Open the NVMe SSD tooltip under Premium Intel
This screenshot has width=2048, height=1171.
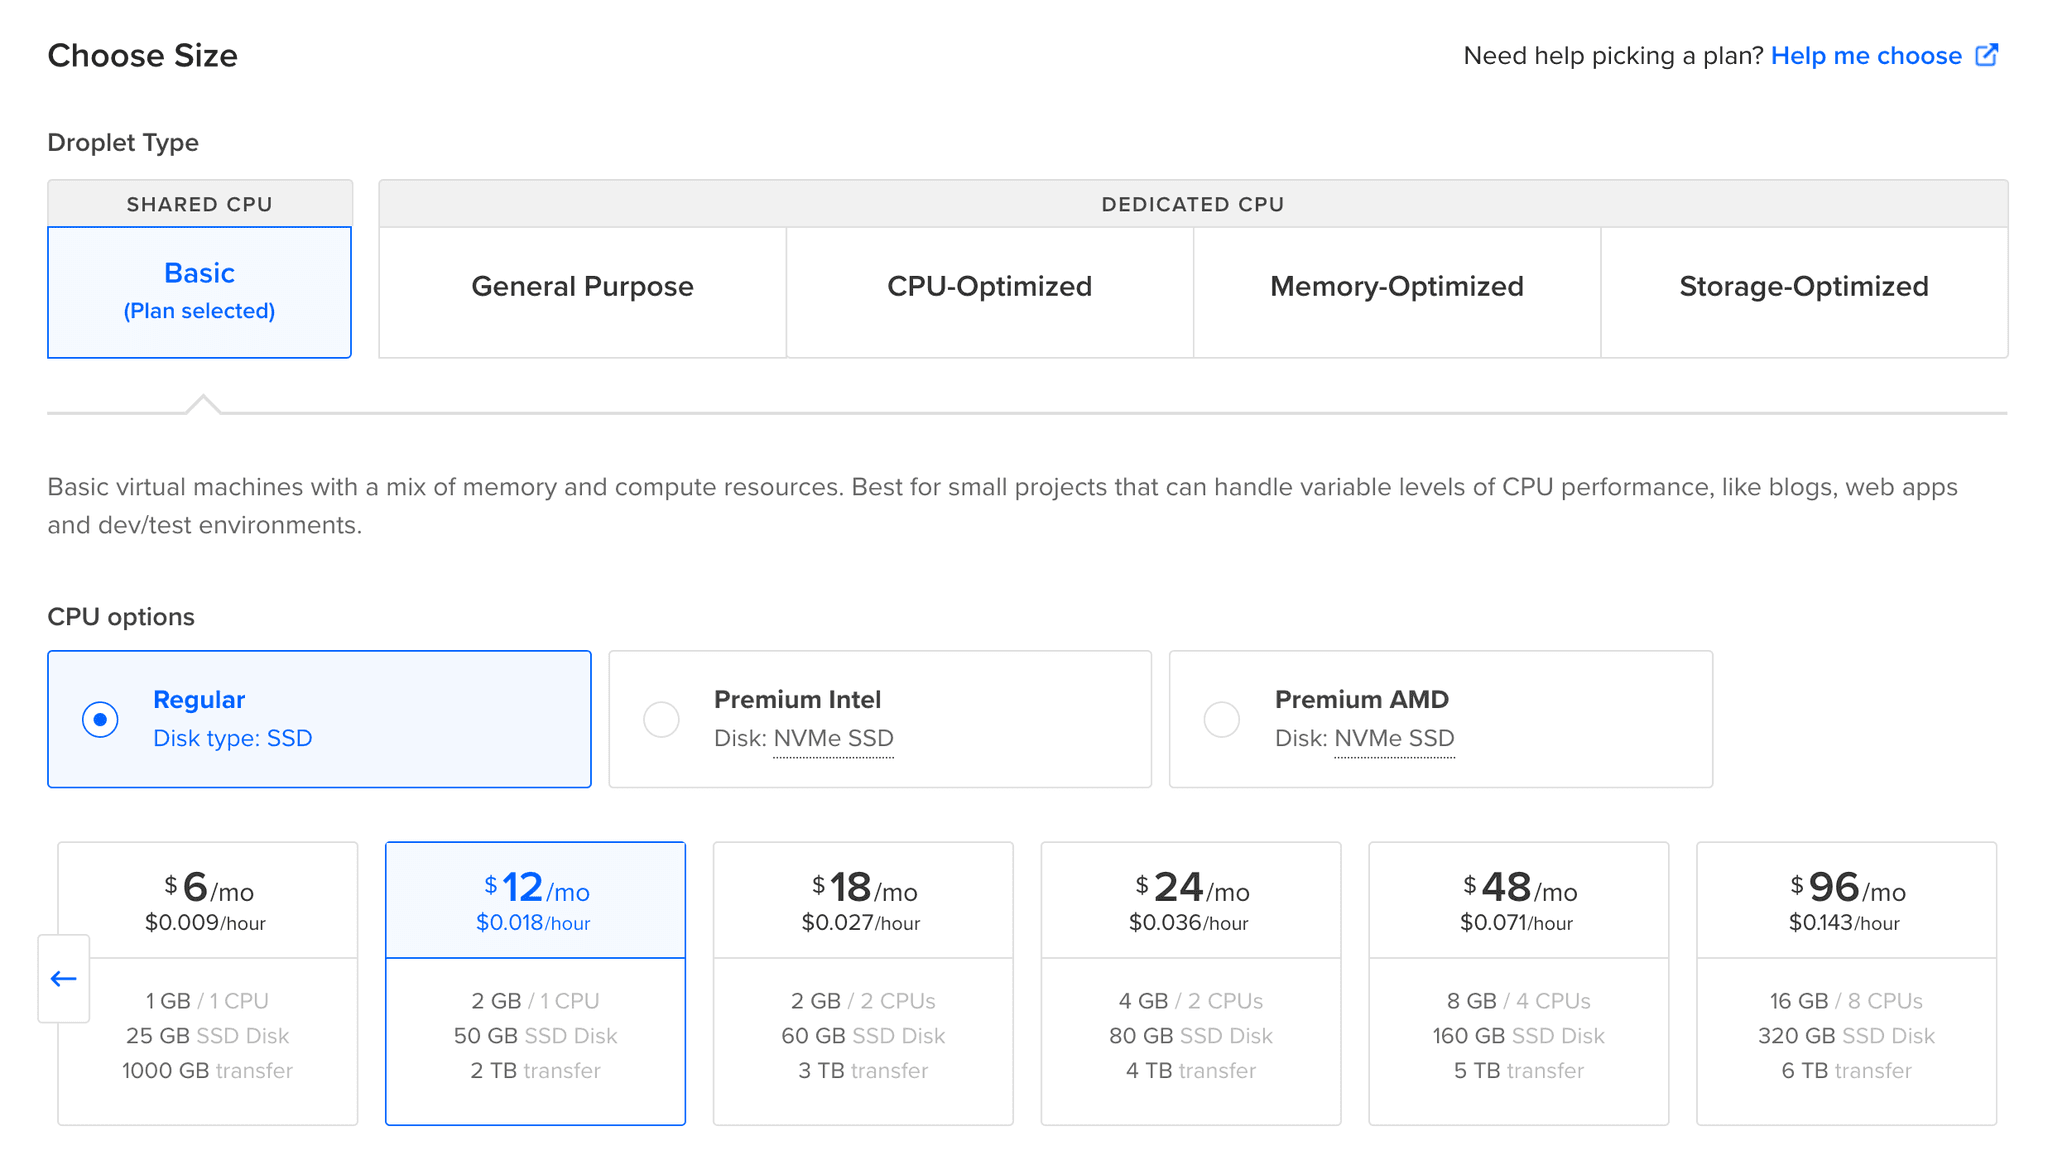pos(833,738)
